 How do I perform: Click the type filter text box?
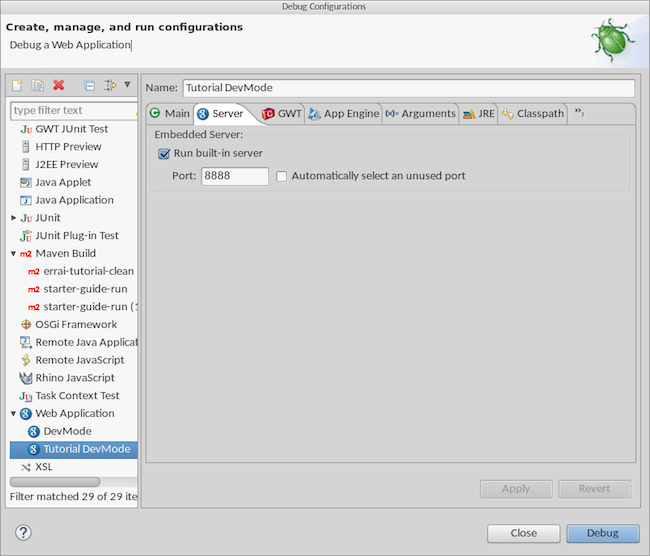[74, 111]
